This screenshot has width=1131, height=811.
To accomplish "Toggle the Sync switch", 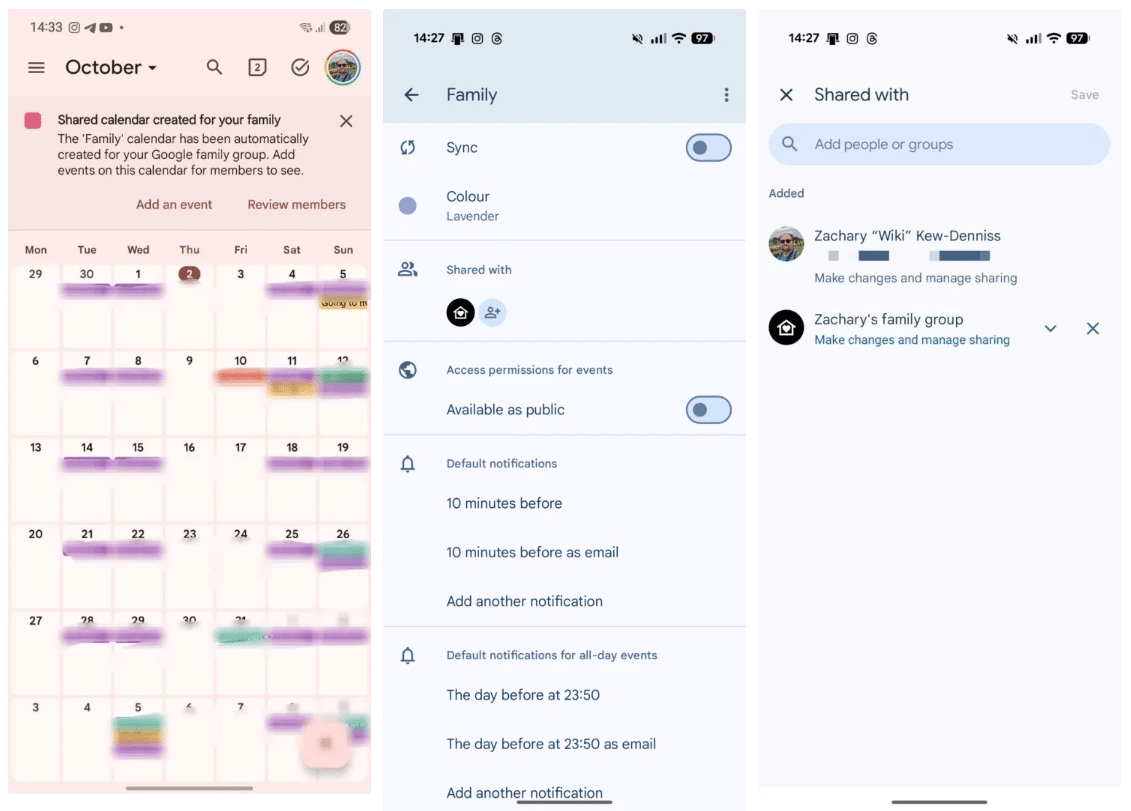I will point(708,148).
